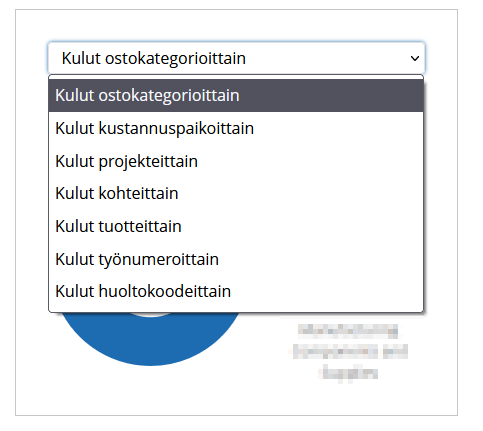Collapse the list via the select field text
The height and width of the screenshot is (431, 483).
coord(154,58)
